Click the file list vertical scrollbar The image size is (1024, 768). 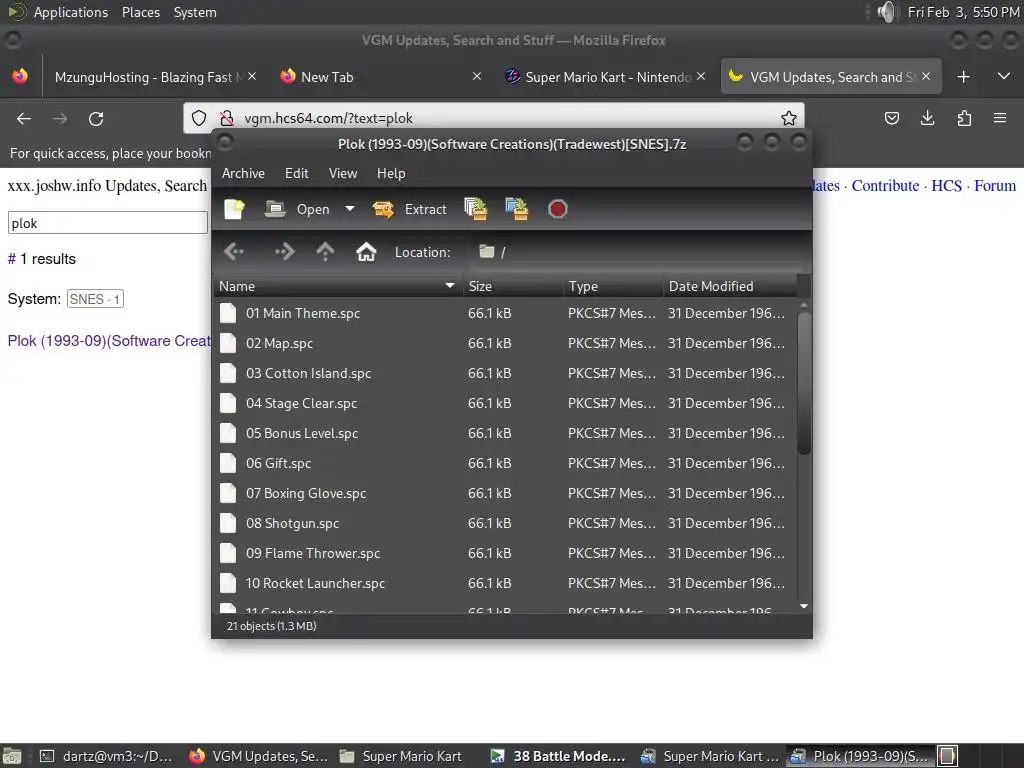(804, 382)
